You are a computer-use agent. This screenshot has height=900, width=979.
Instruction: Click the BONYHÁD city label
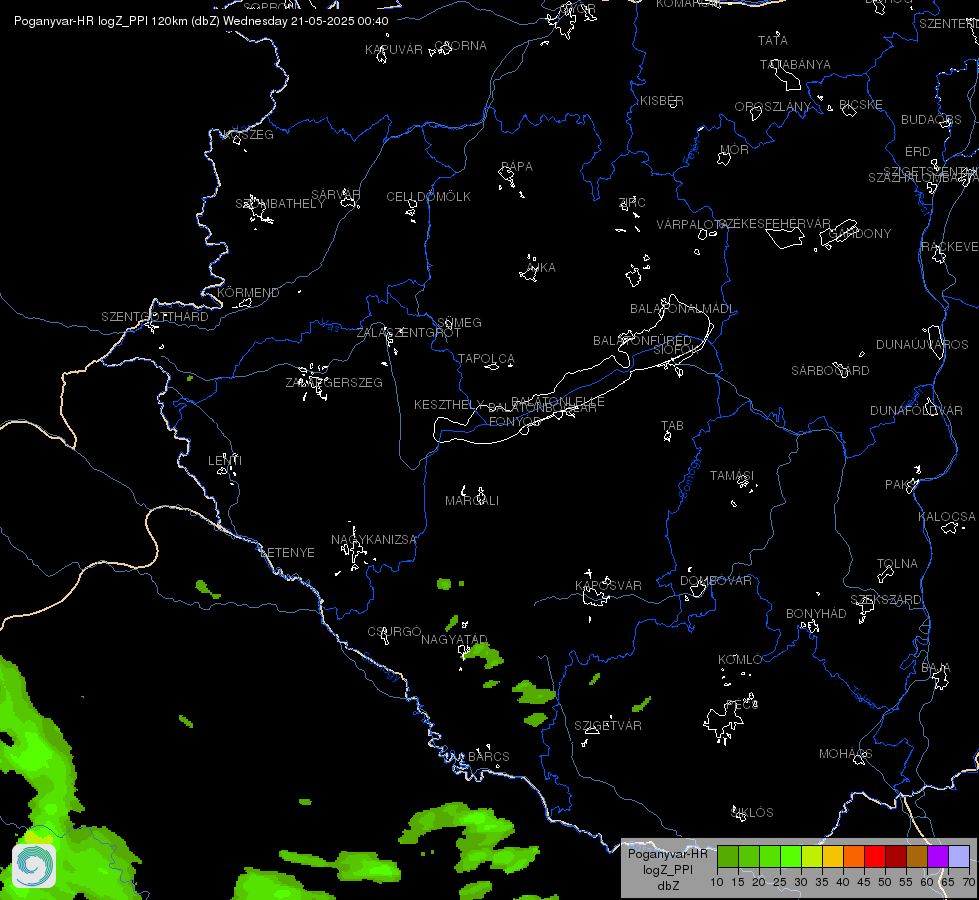tap(816, 614)
